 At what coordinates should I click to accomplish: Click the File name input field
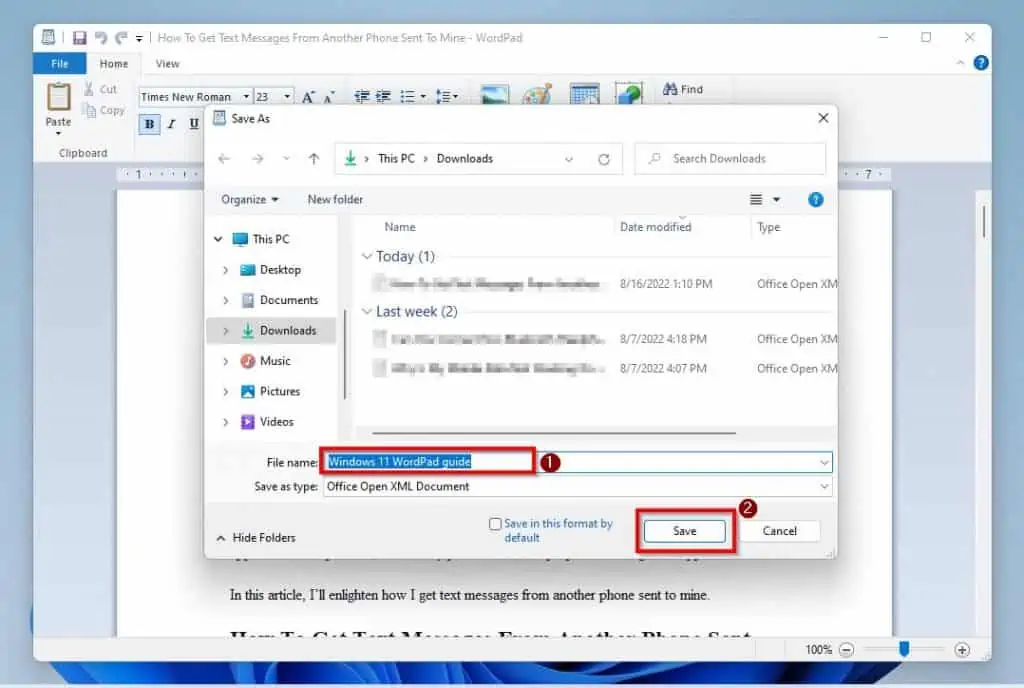[577, 462]
